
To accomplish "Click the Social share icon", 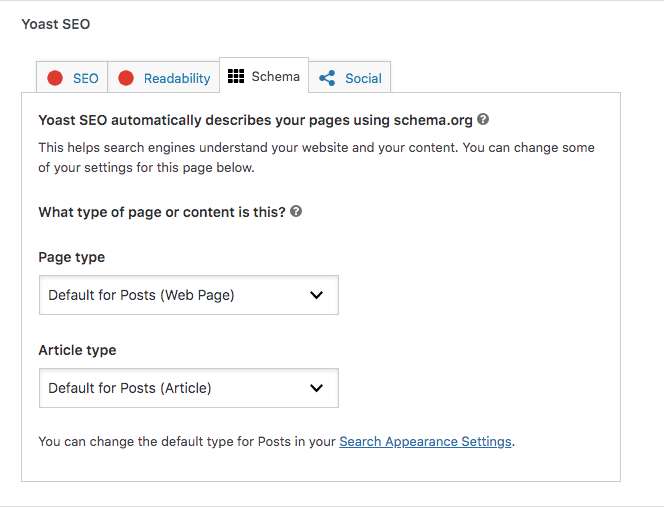I will (x=327, y=78).
